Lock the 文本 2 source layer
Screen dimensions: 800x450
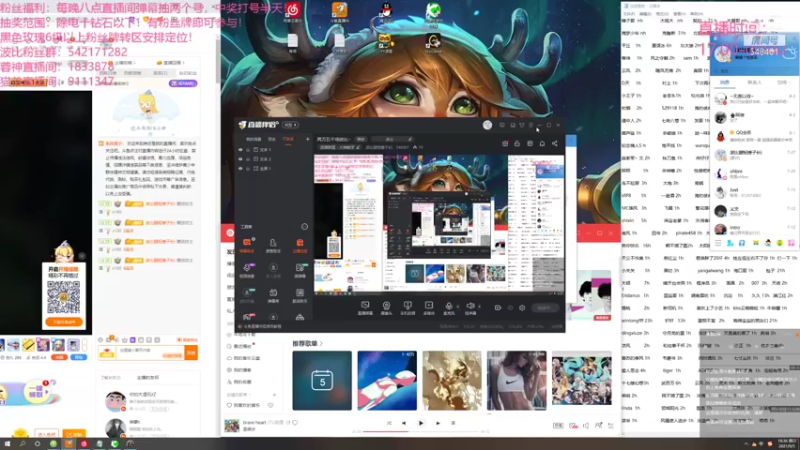coord(248,159)
